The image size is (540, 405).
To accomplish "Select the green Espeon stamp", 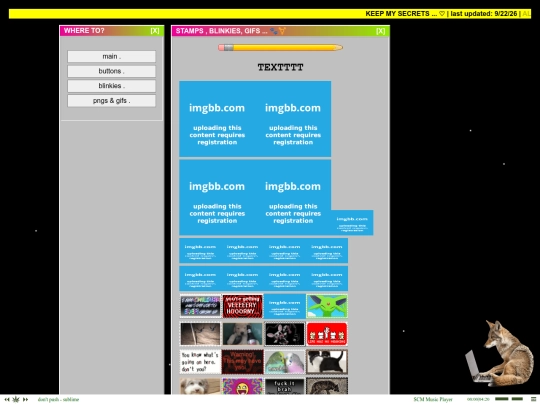I will (327, 306).
